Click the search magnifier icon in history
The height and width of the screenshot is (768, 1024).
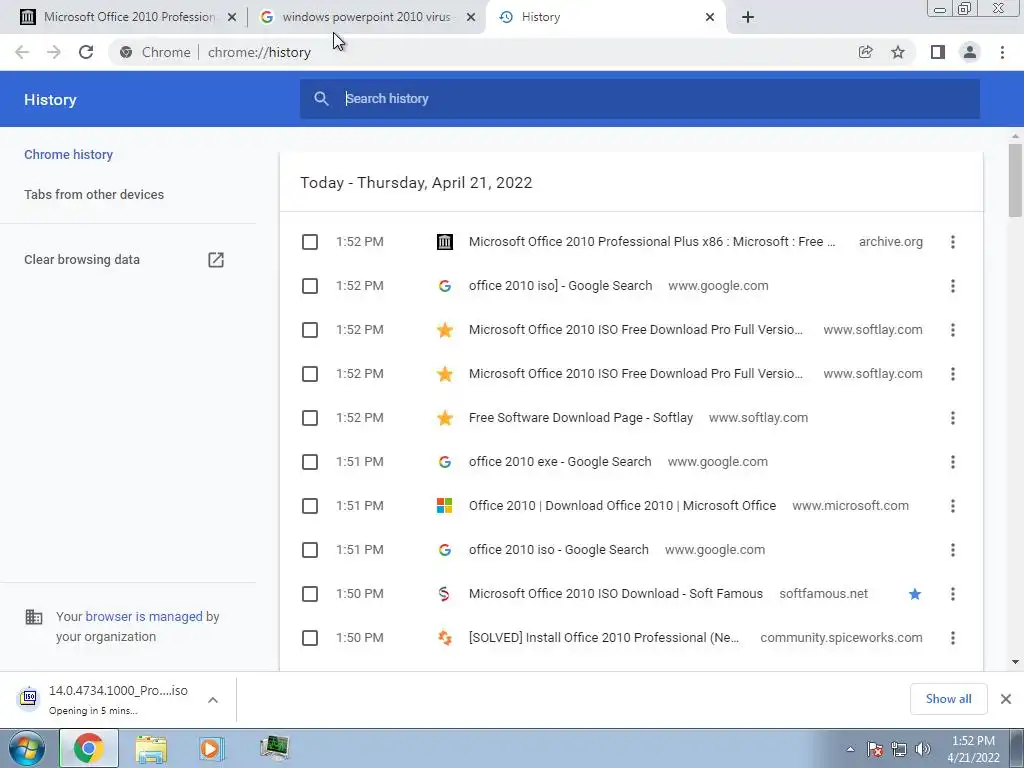[x=321, y=99]
